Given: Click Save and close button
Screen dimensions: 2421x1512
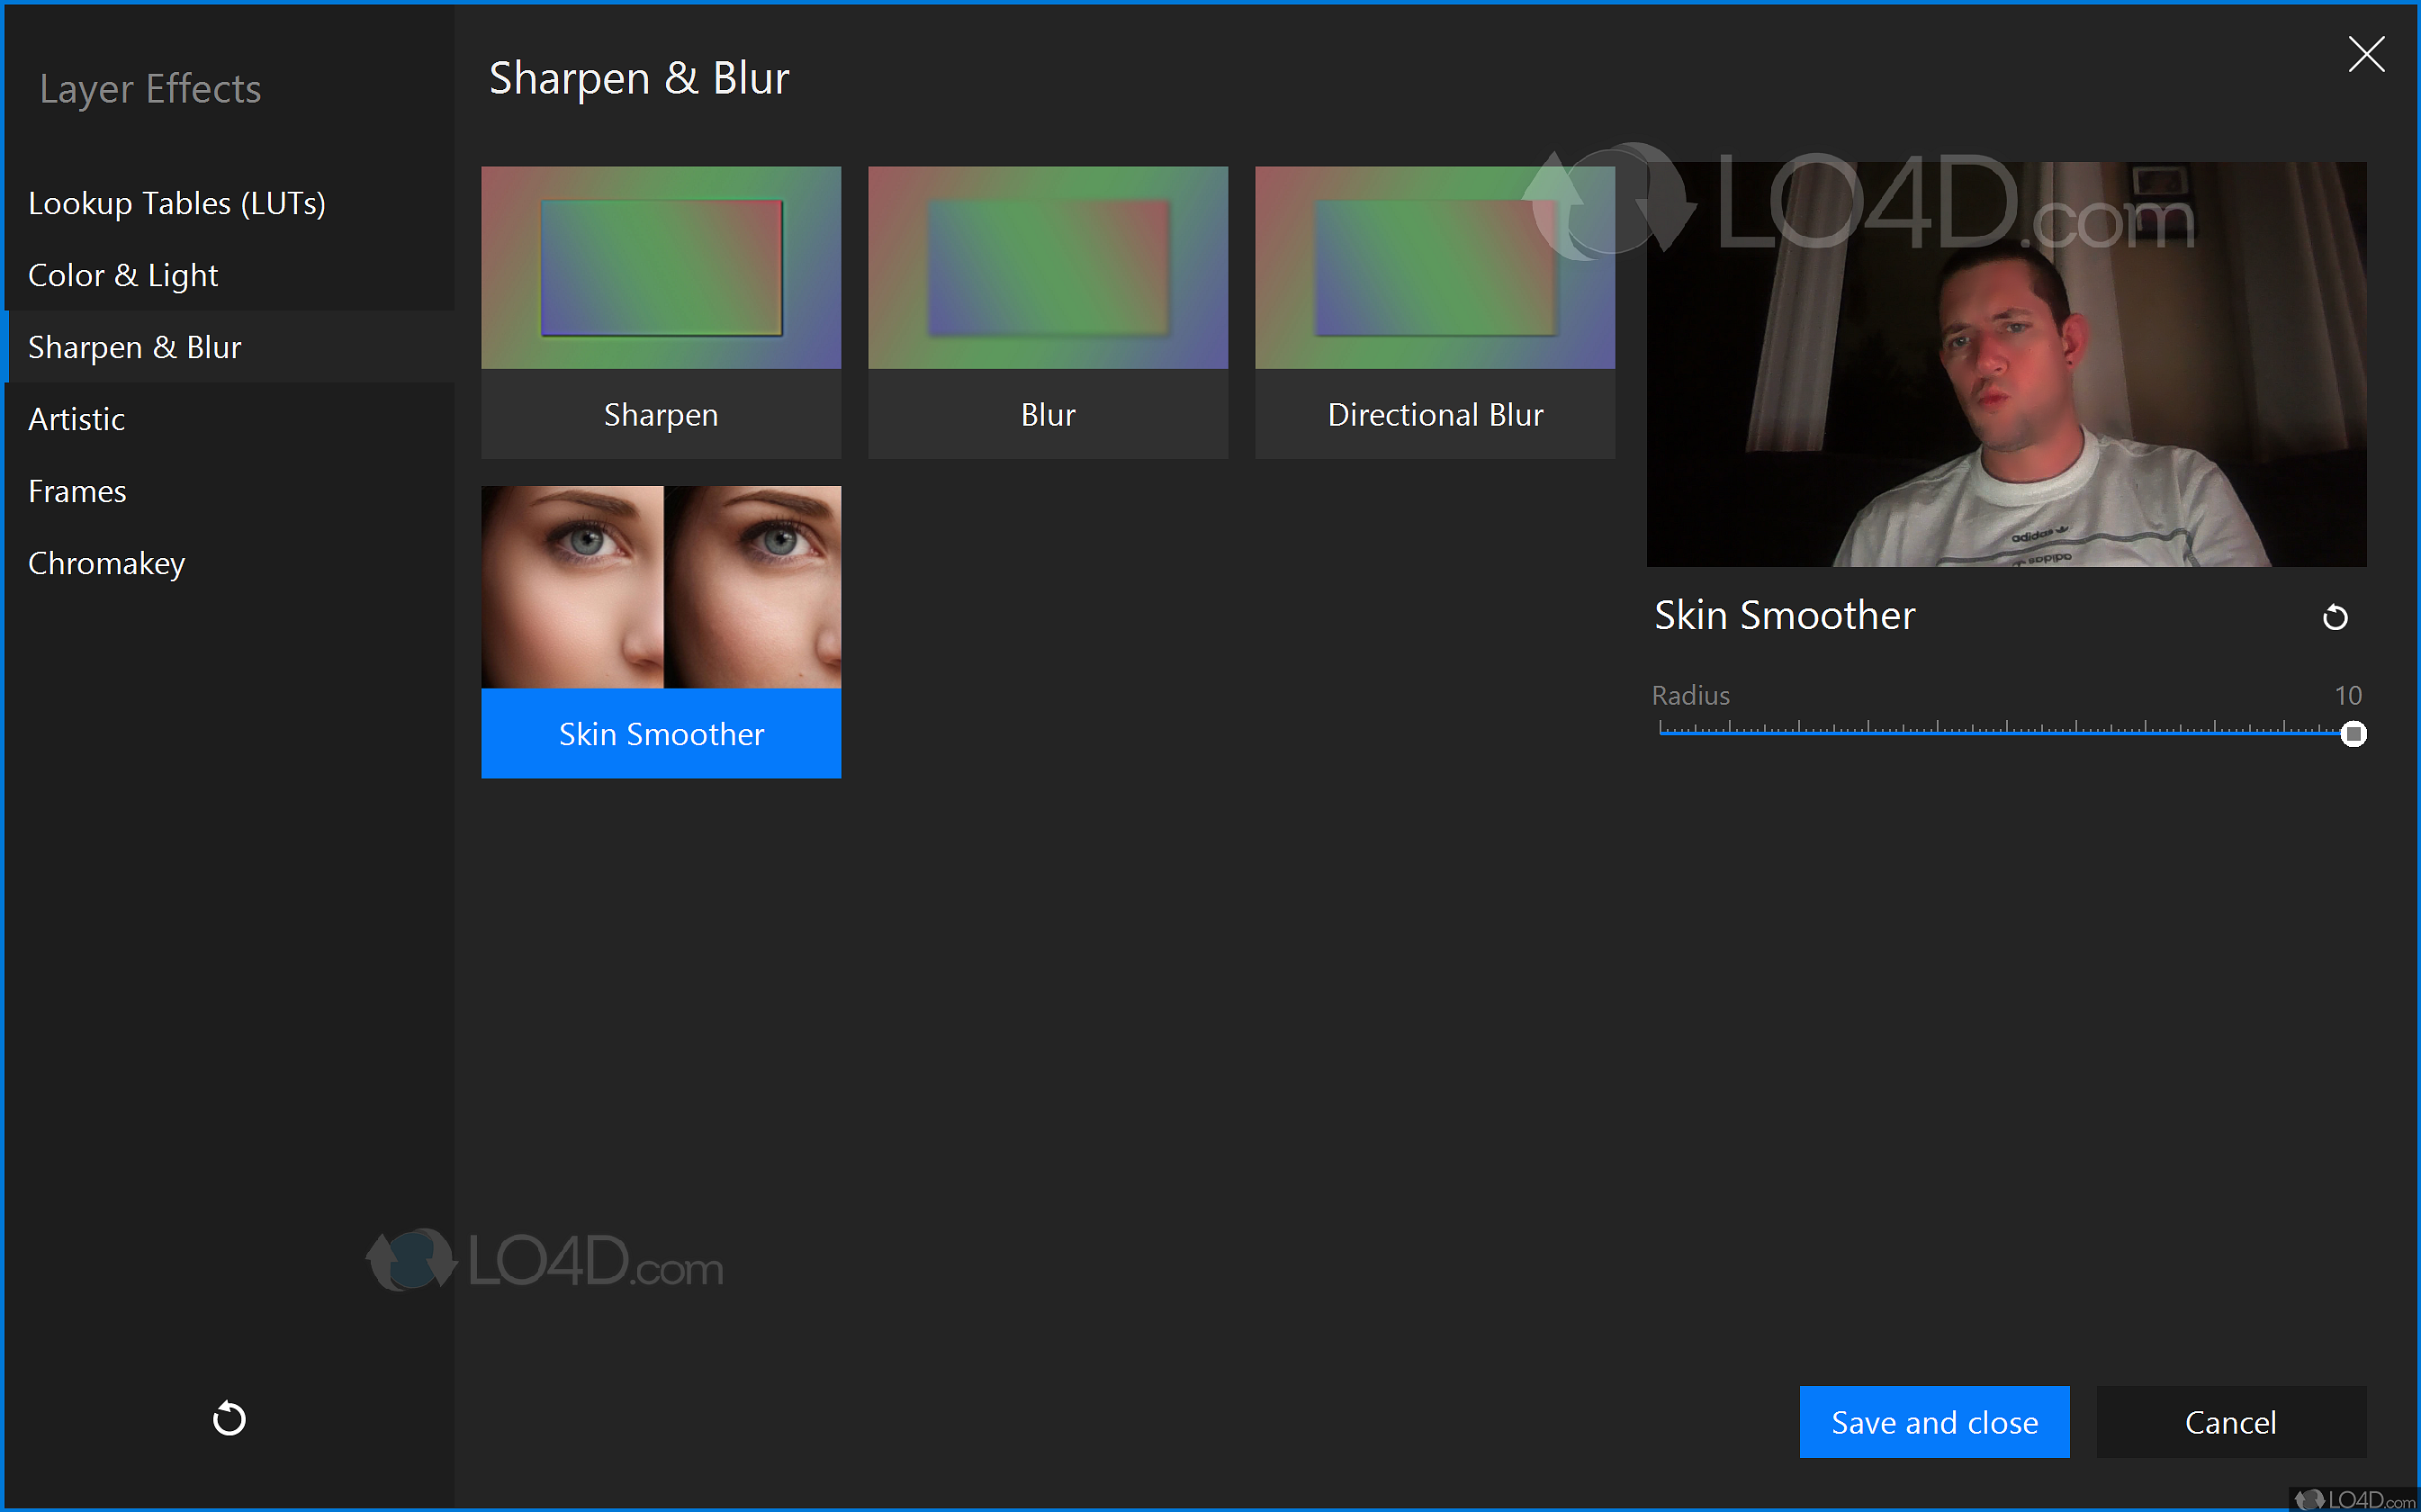Looking at the screenshot, I should point(1933,1421).
